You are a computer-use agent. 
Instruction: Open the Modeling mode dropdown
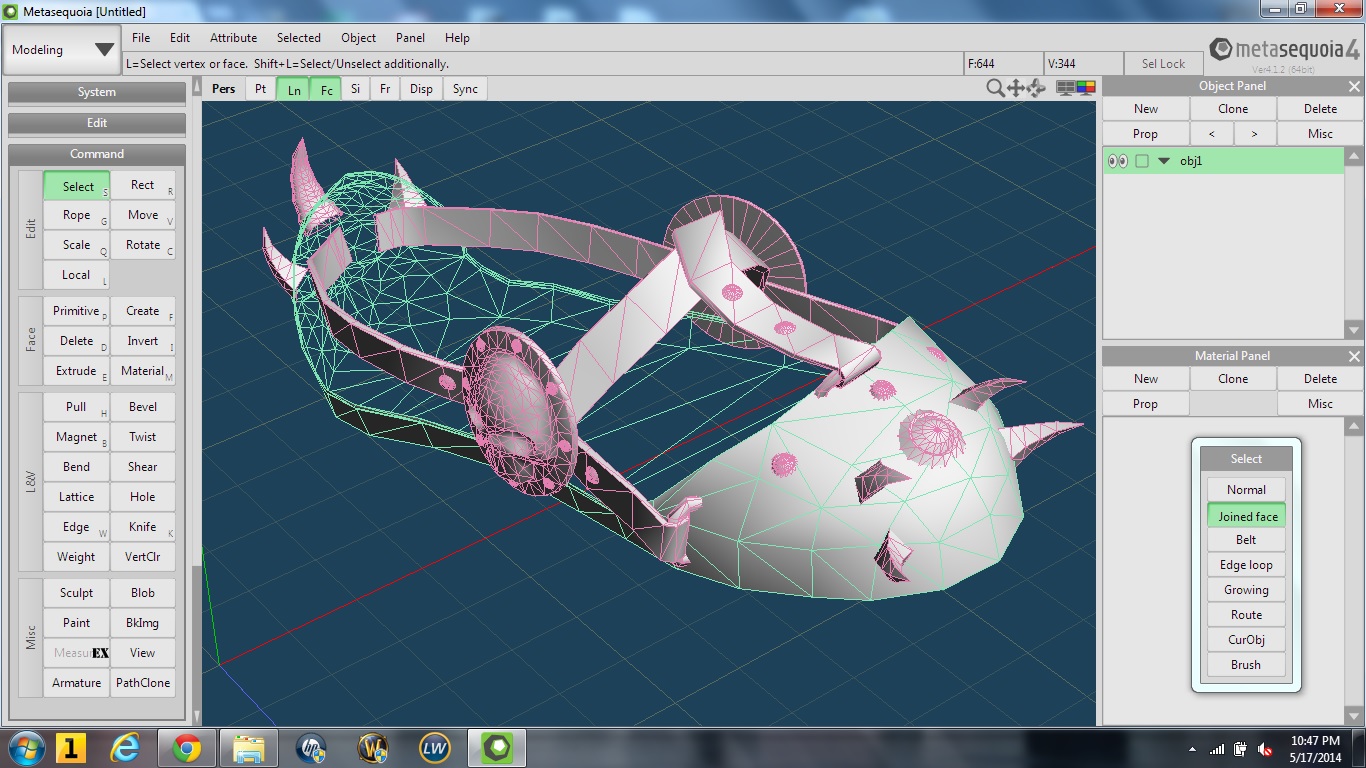(63, 50)
